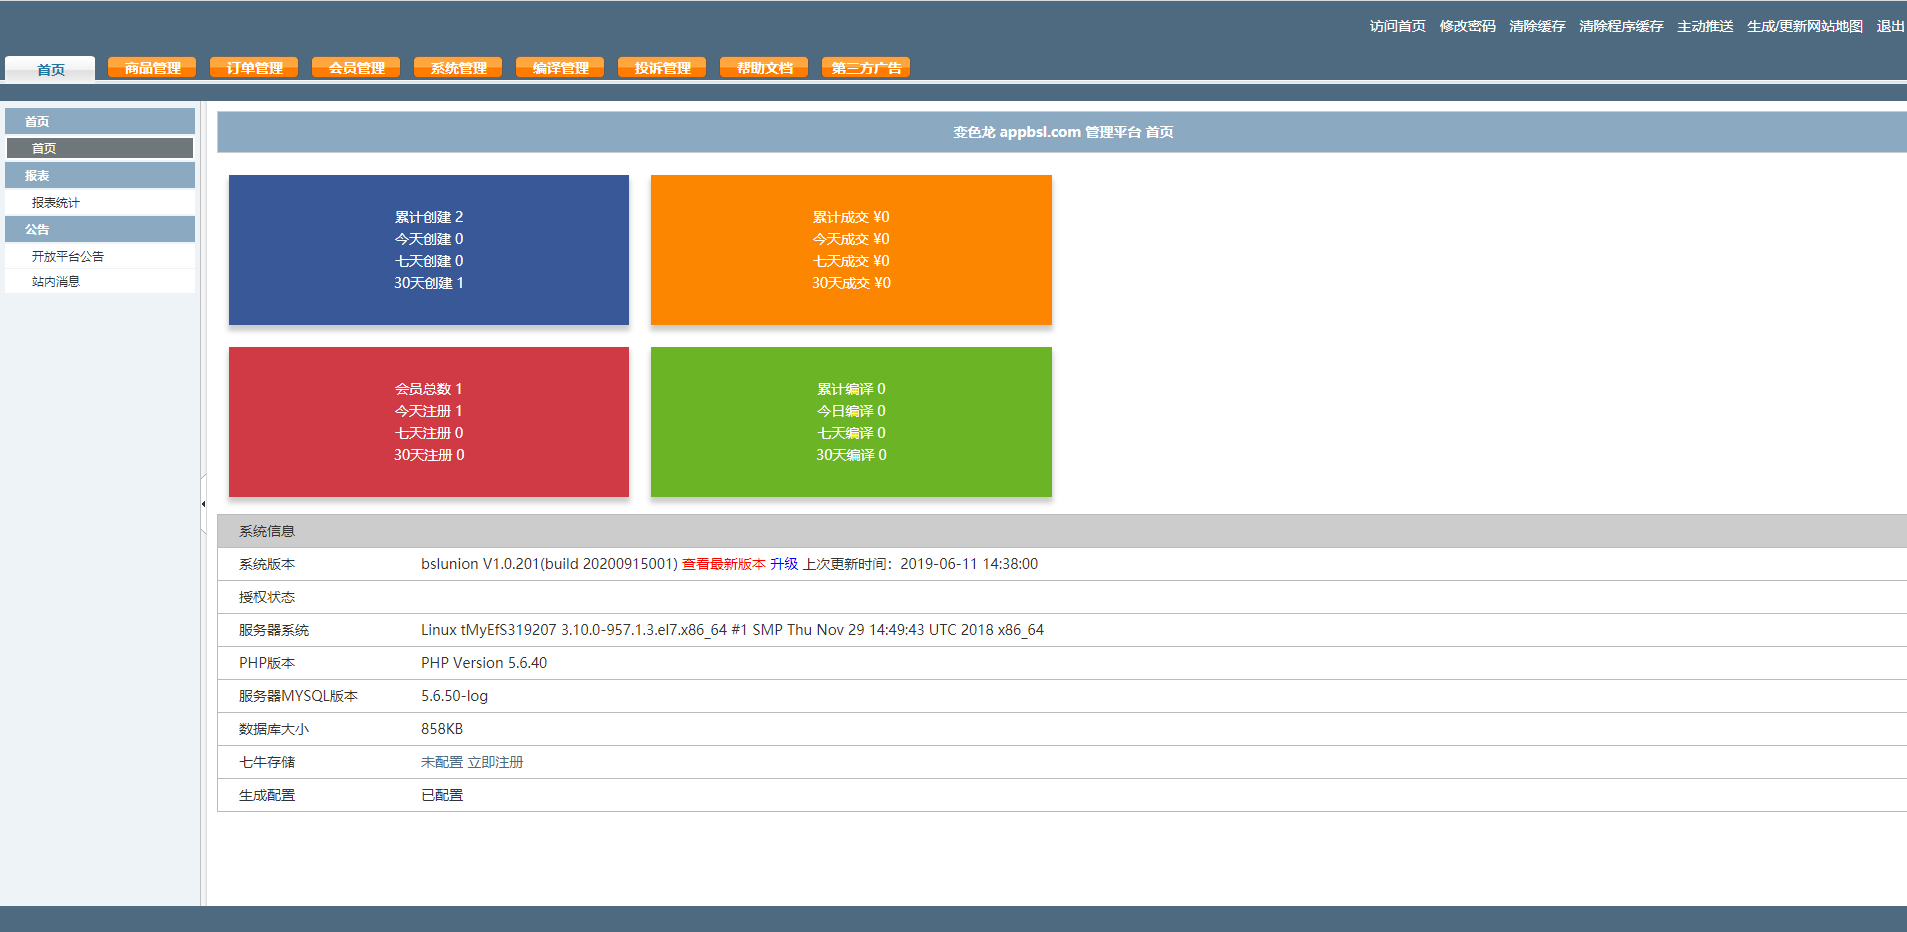
Task: Click 清除程序缓存 in the top bar
Action: click(1621, 26)
